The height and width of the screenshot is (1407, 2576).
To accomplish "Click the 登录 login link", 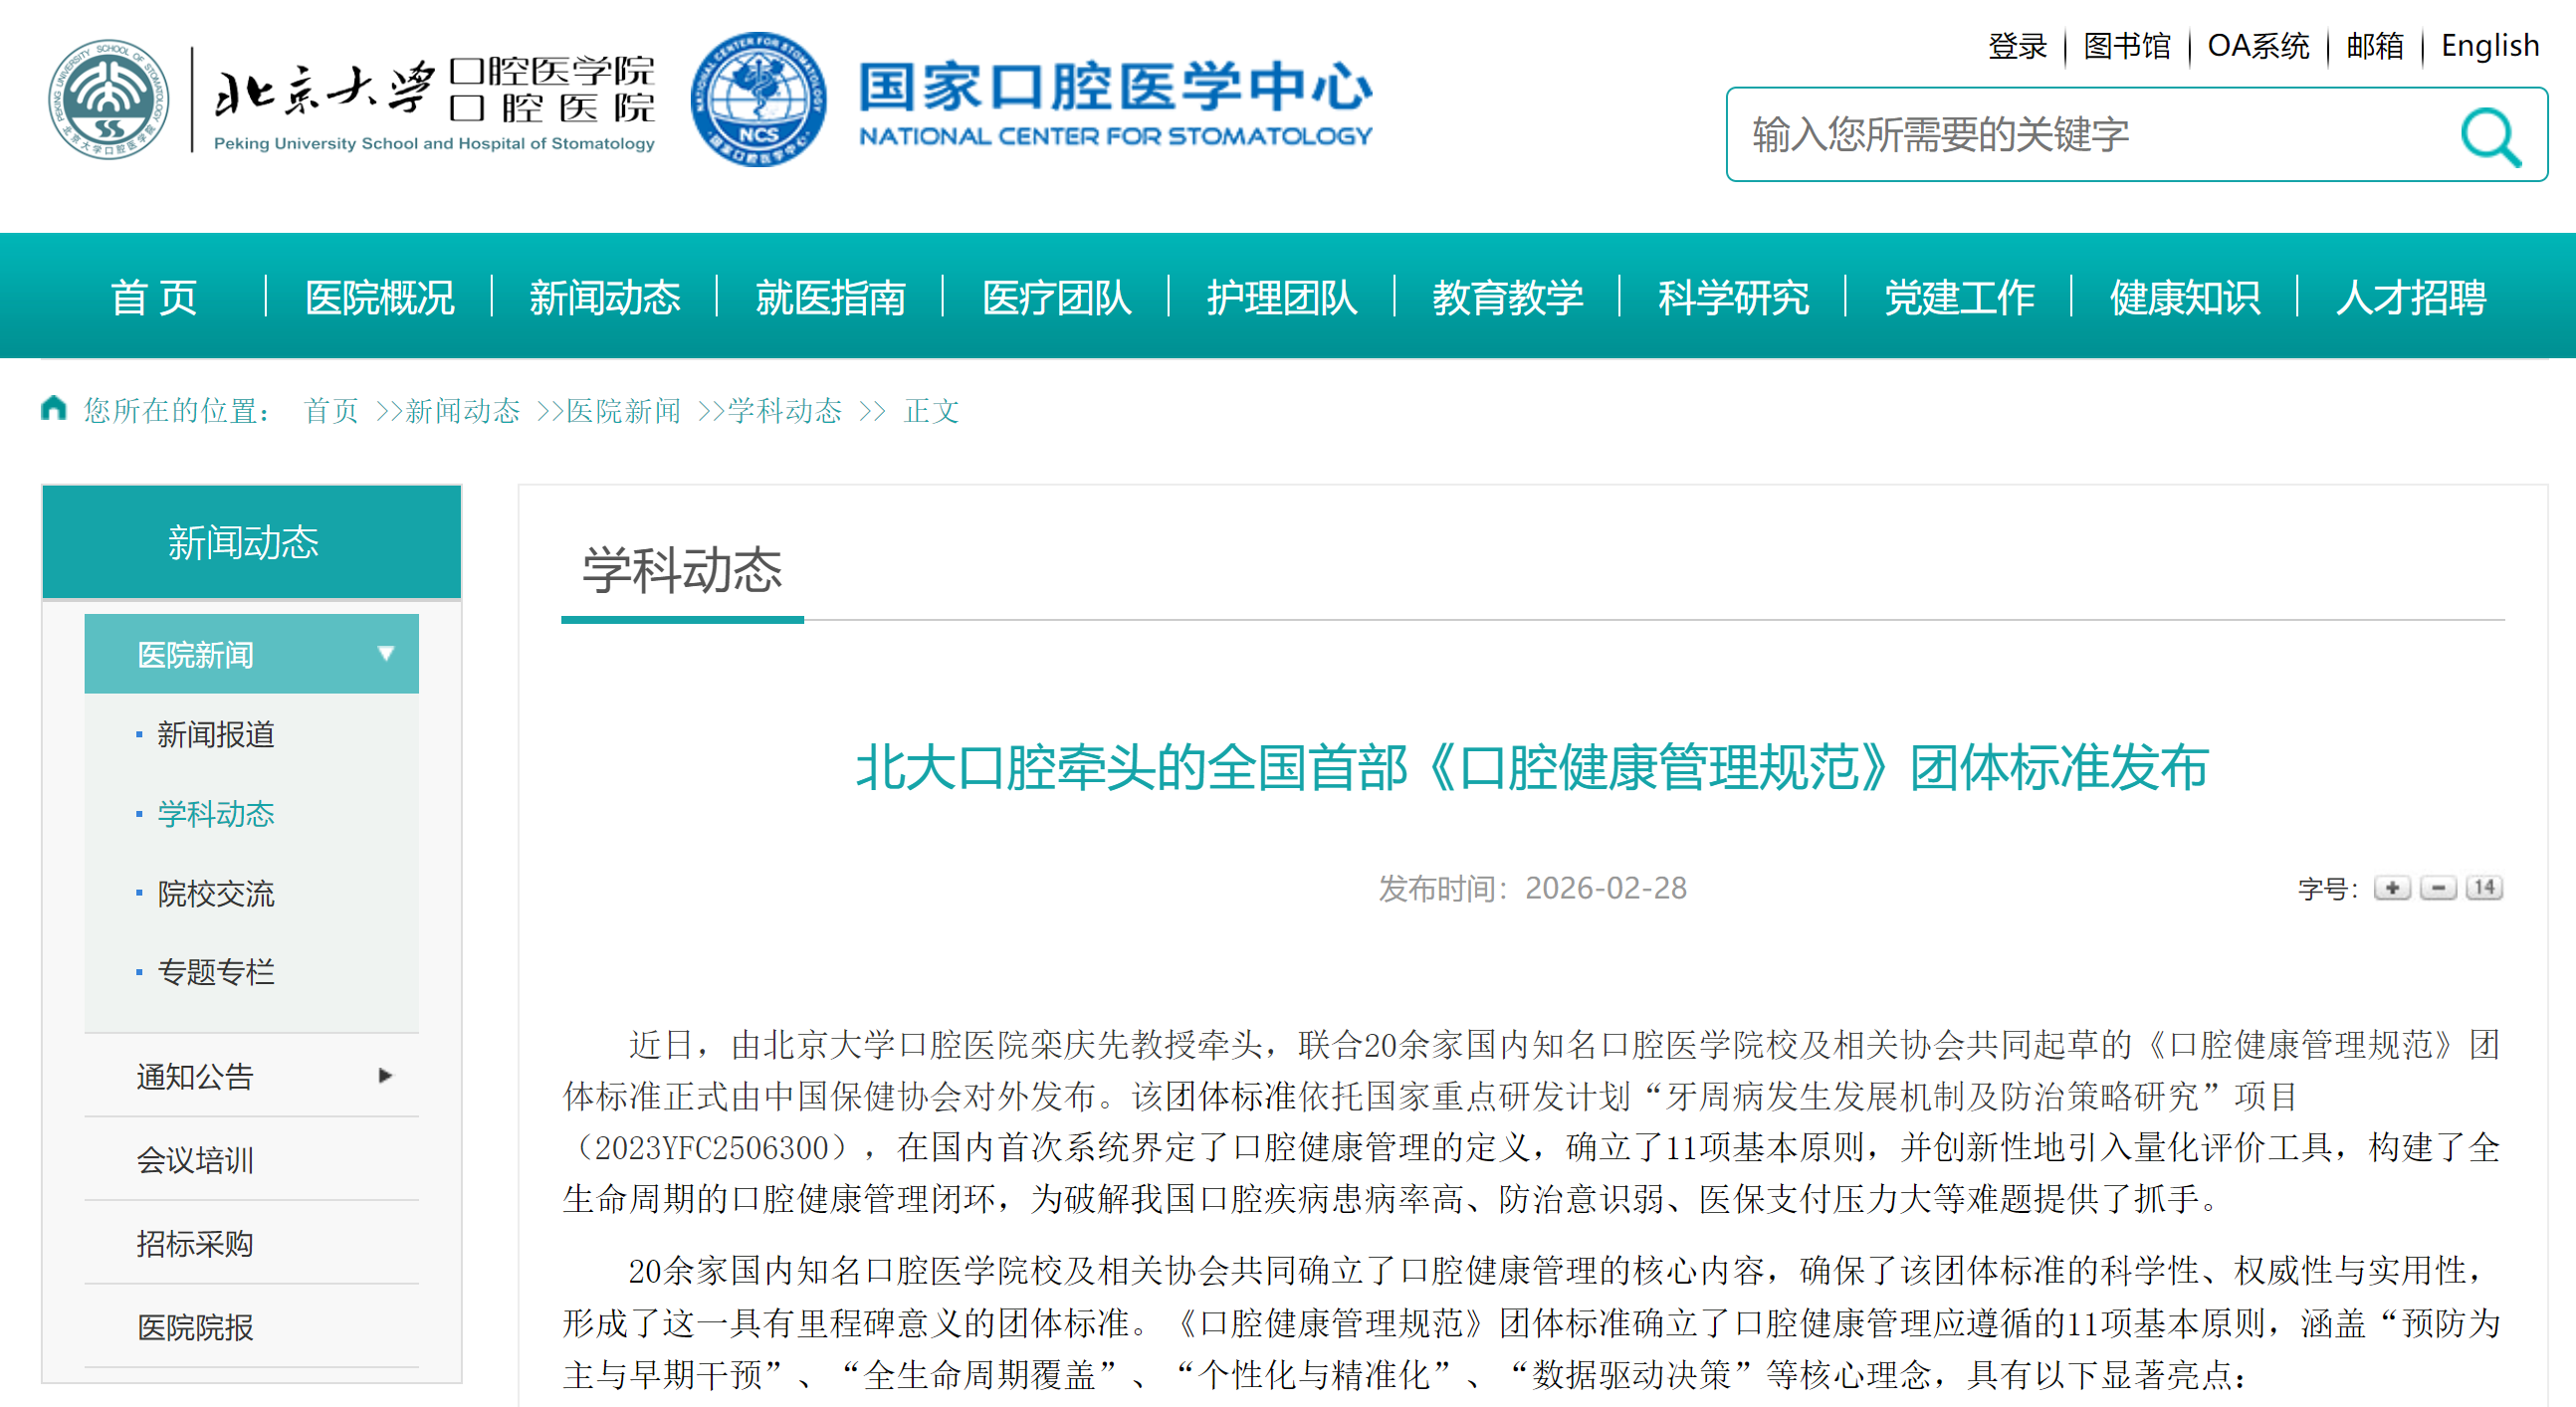I will (x=2018, y=46).
